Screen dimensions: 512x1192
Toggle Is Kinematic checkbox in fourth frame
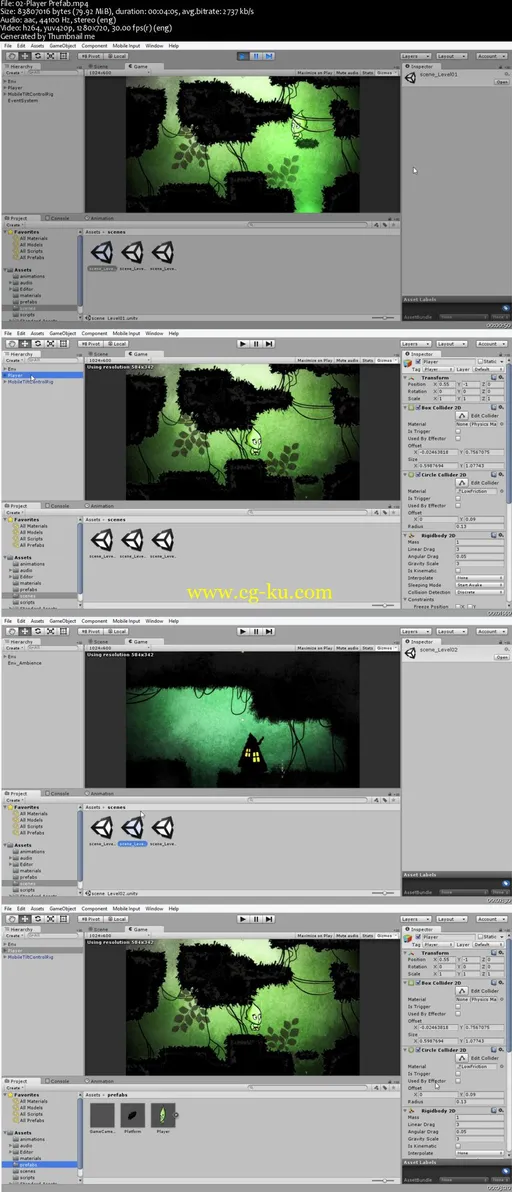click(458, 1146)
